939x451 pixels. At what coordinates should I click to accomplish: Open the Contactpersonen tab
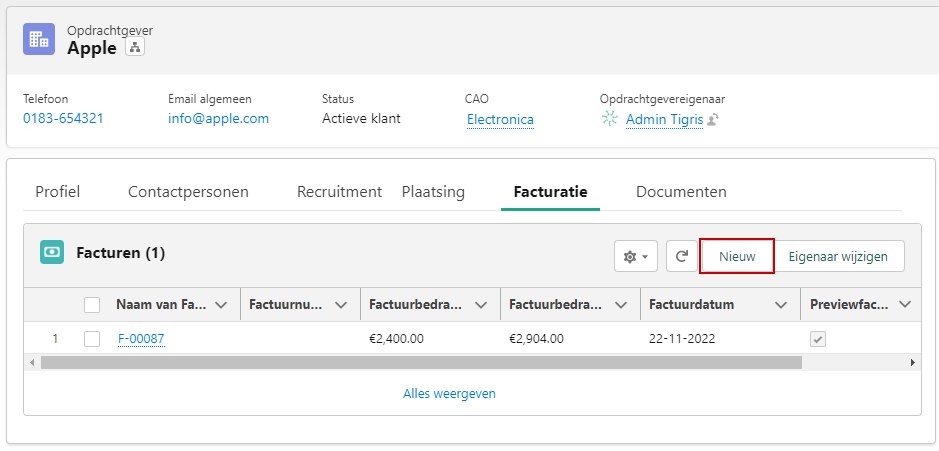point(188,192)
